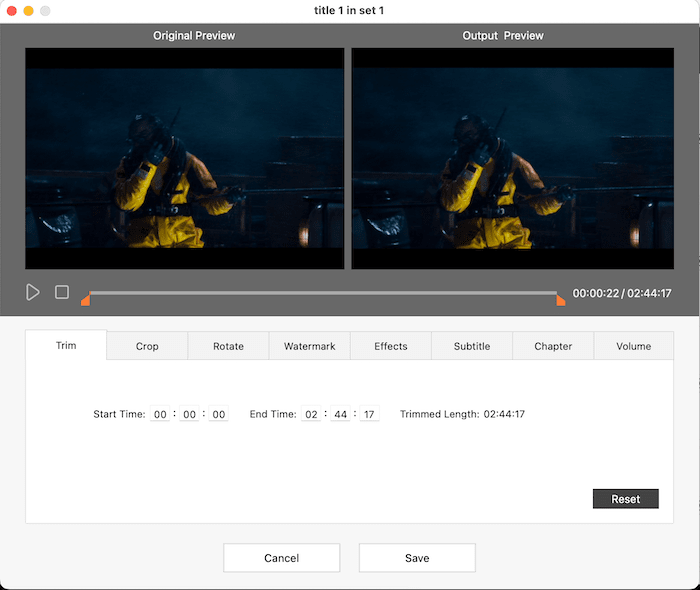Click the End Time hours field
Image resolution: width=700 pixels, height=590 pixels.
click(311, 414)
